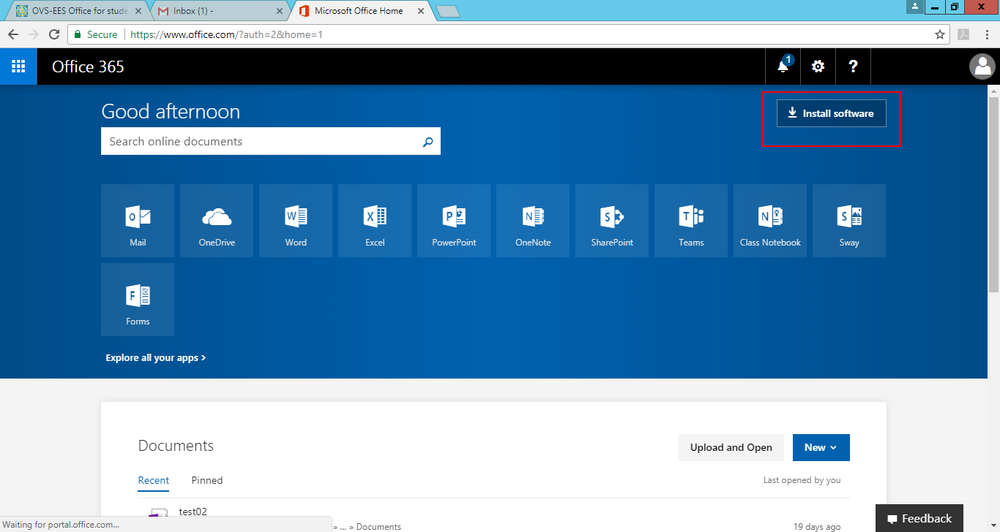The width and height of the screenshot is (1000, 532).
Task: Launch the SharePoint app tile
Action: (x=612, y=221)
